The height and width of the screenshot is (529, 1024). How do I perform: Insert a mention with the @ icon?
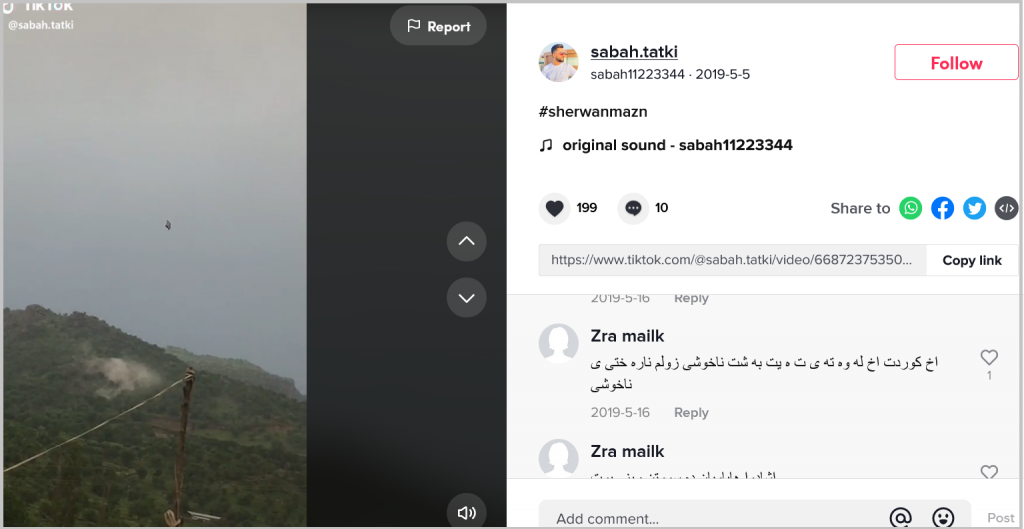(901, 518)
